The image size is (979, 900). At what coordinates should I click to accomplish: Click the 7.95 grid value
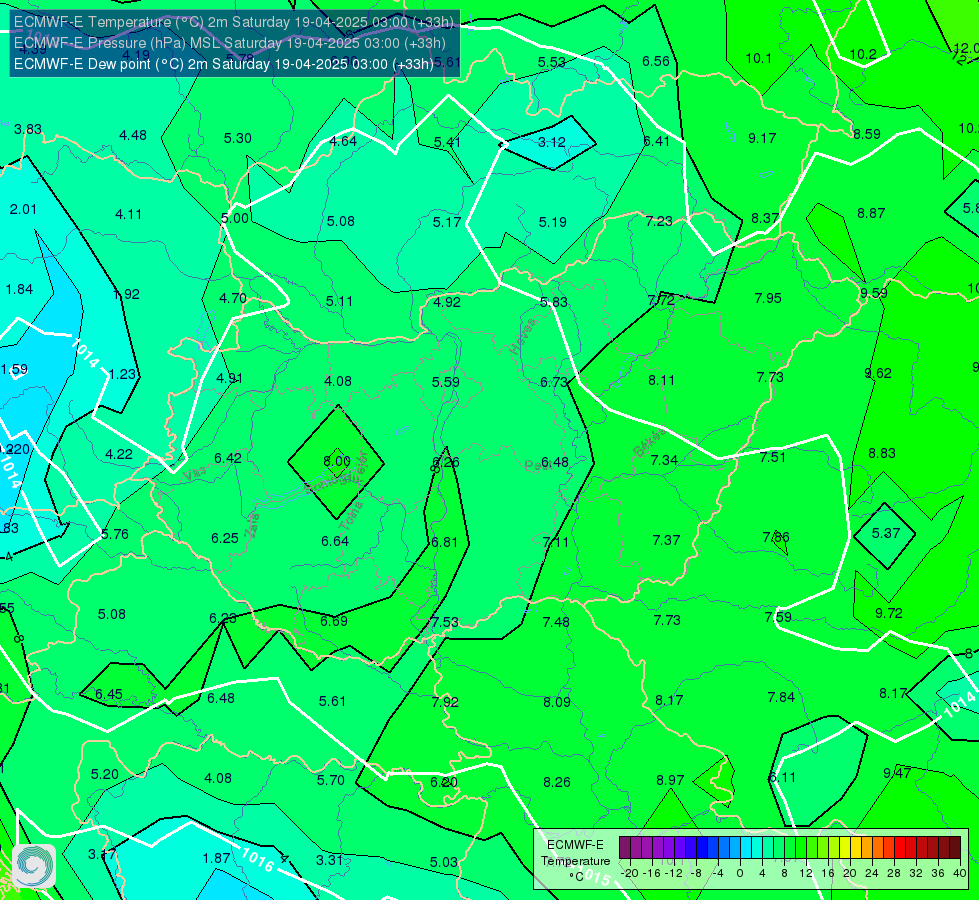pyautogui.click(x=768, y=299)
